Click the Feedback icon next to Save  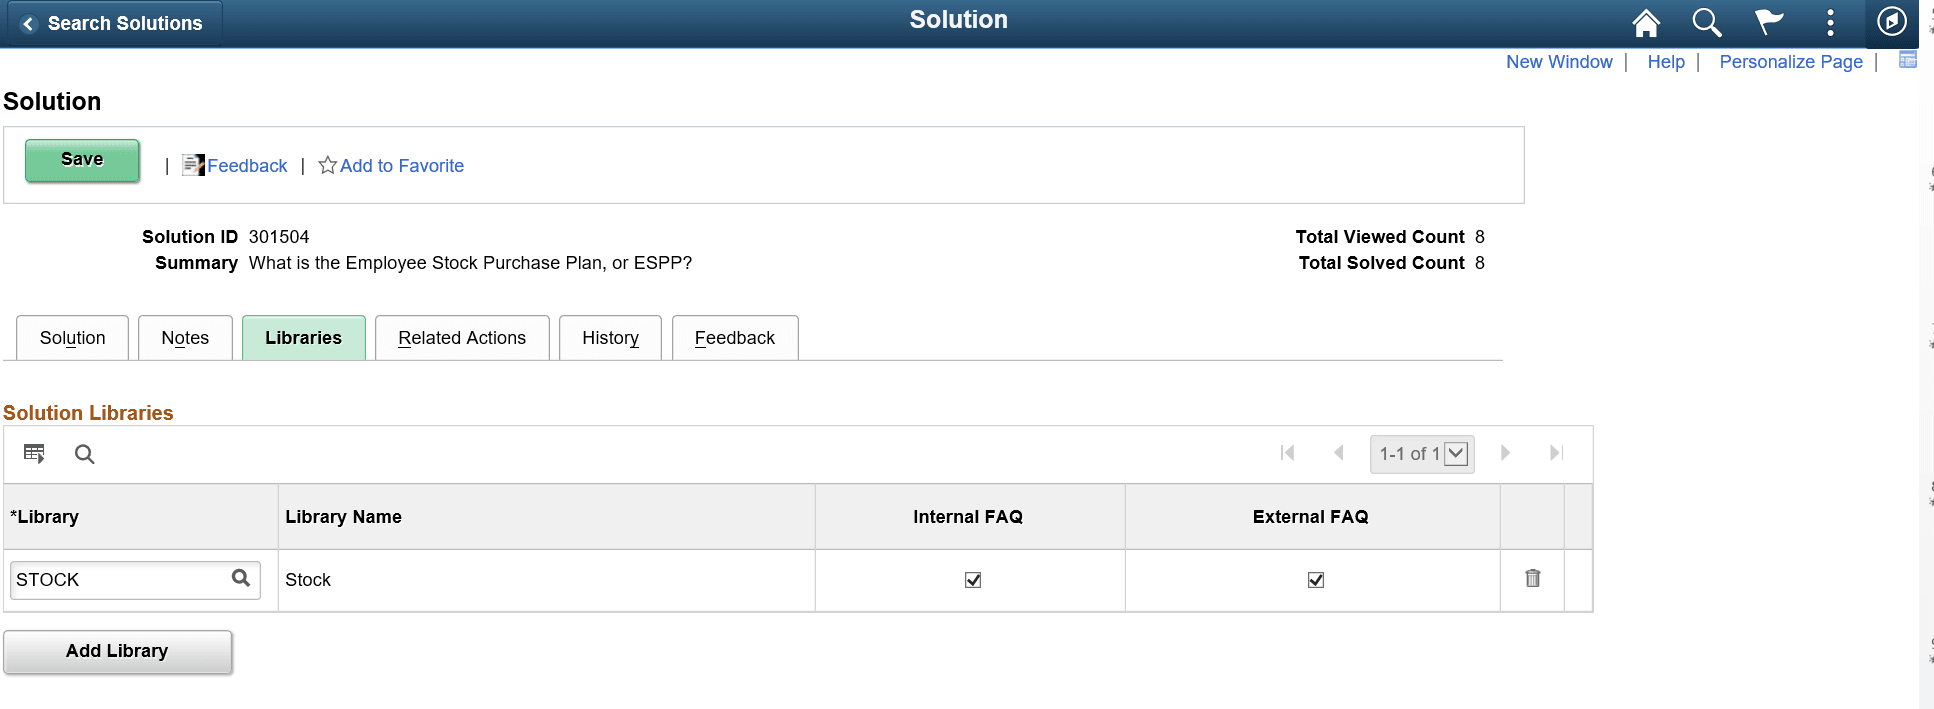(x=192, y=164)
